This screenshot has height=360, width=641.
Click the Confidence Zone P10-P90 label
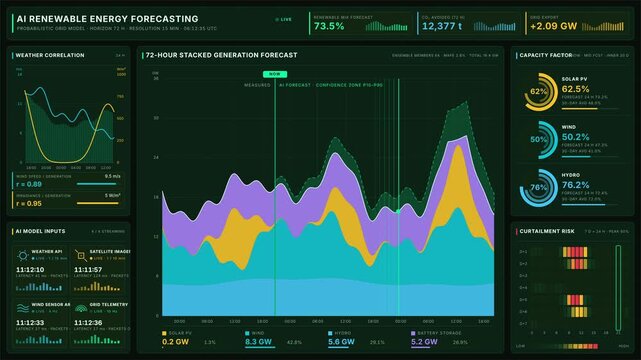[350, 85]
